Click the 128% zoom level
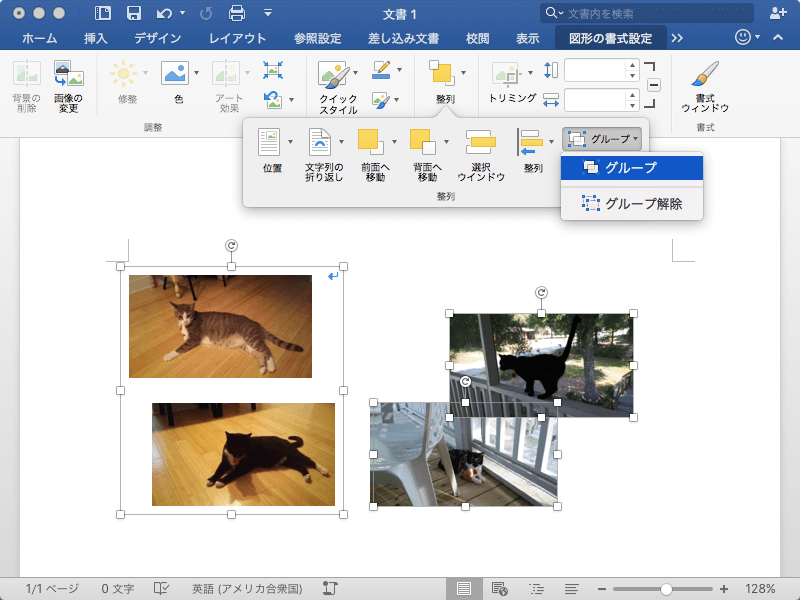Image resolution: width=800 pixels, height=600 pixels. [x=760, y=589]
